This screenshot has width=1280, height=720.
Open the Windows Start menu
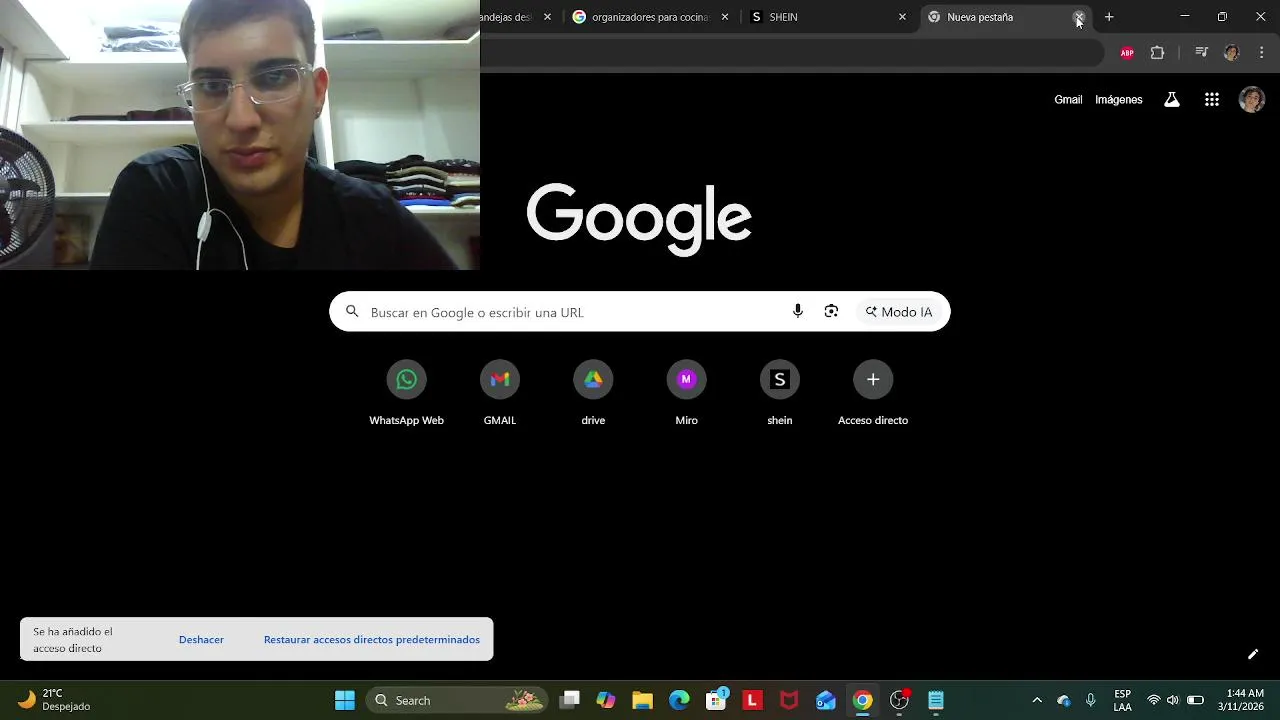[345, 700]
